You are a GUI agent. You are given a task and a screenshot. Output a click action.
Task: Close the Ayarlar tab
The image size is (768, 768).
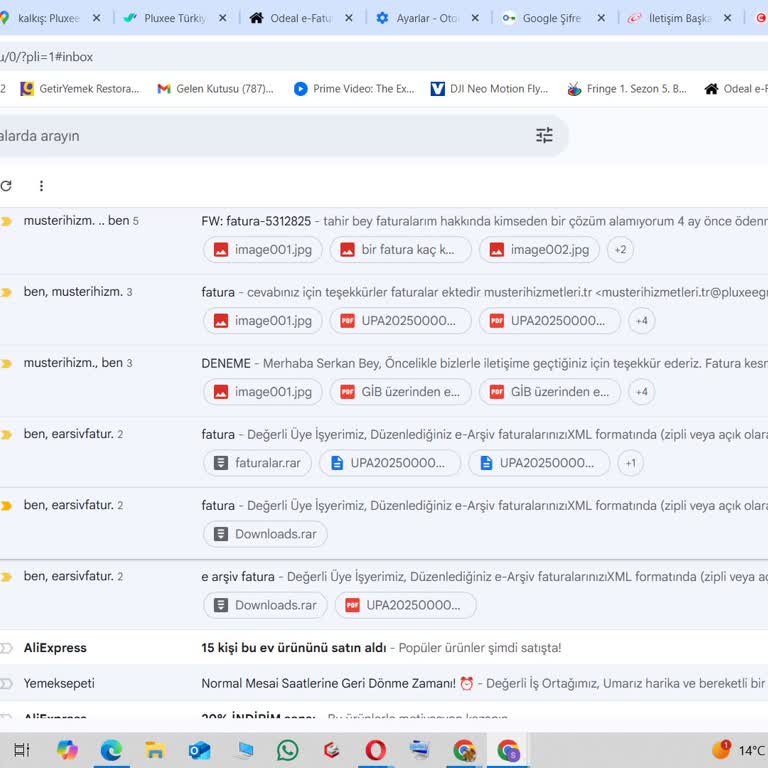click(x=475, y=18)
